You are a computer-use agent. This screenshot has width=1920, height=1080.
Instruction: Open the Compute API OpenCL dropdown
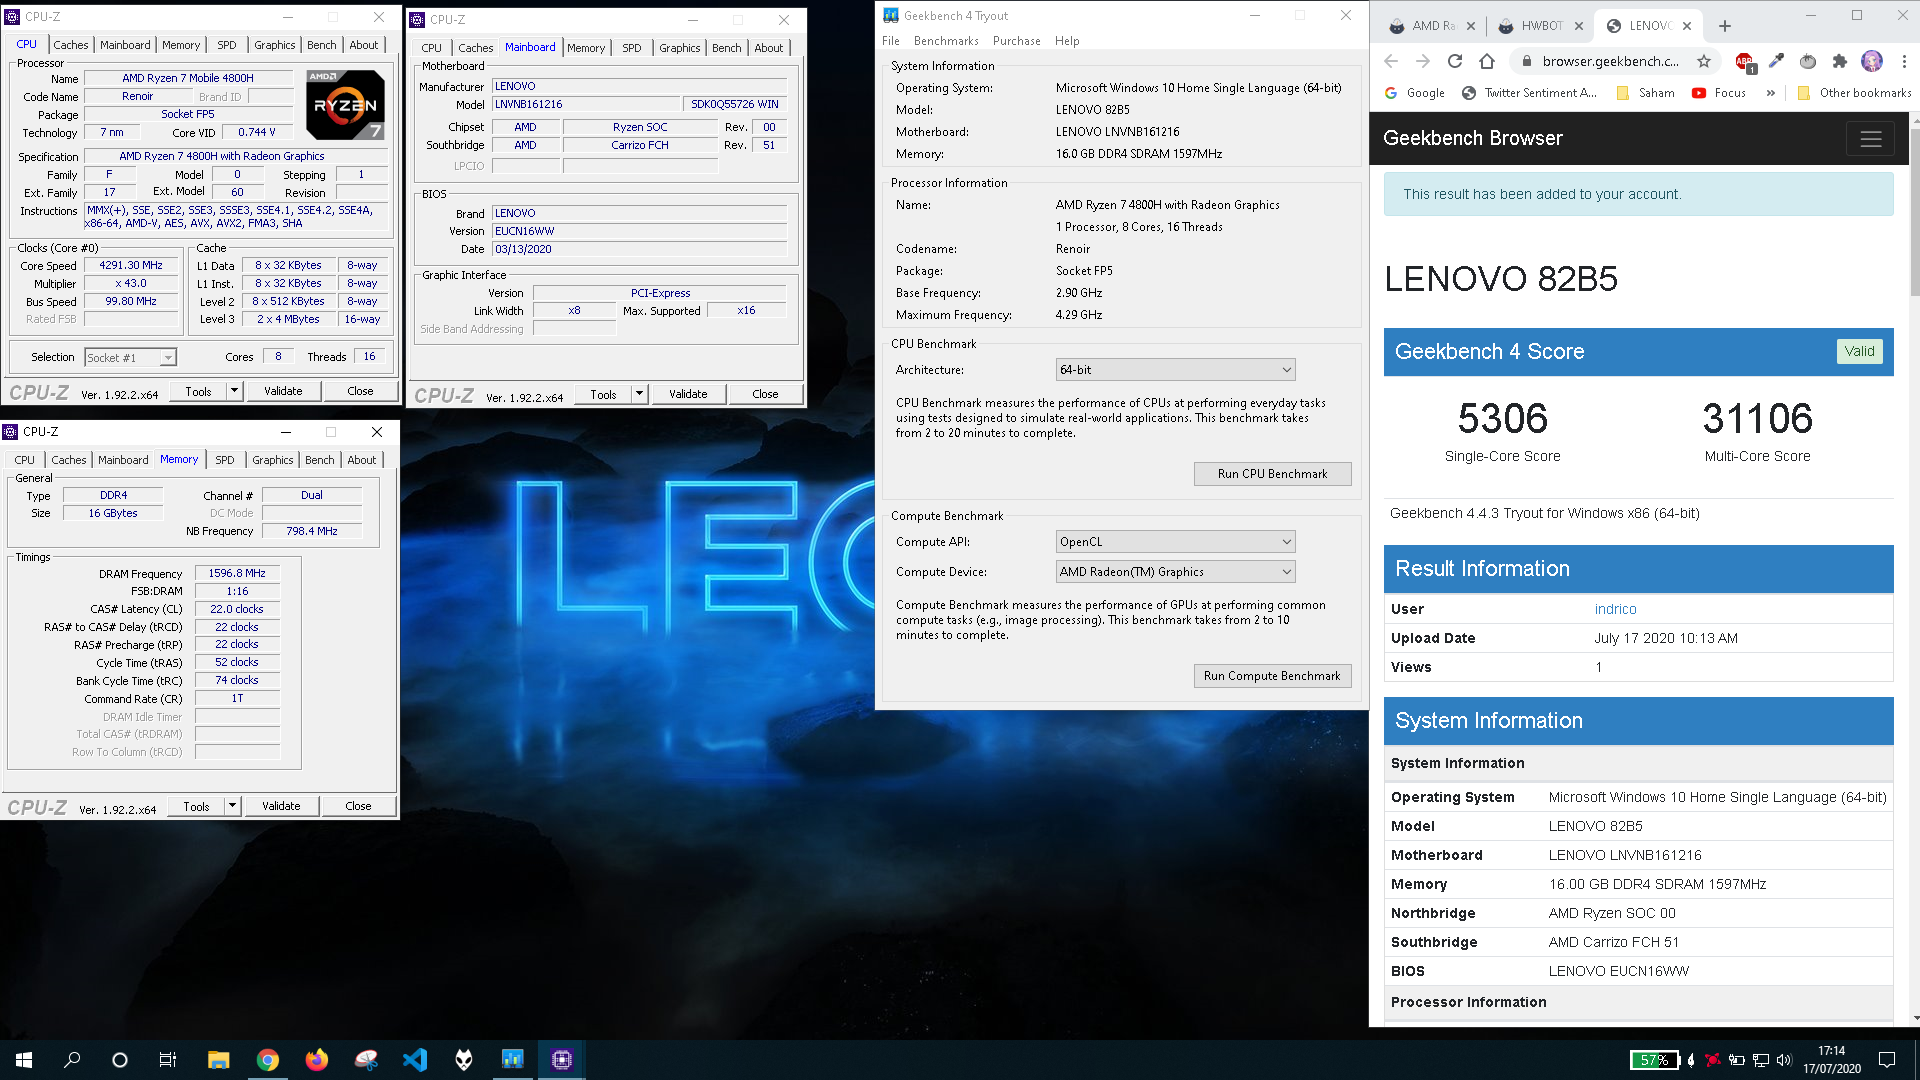pyautogui.click(x=1175, y=542)
